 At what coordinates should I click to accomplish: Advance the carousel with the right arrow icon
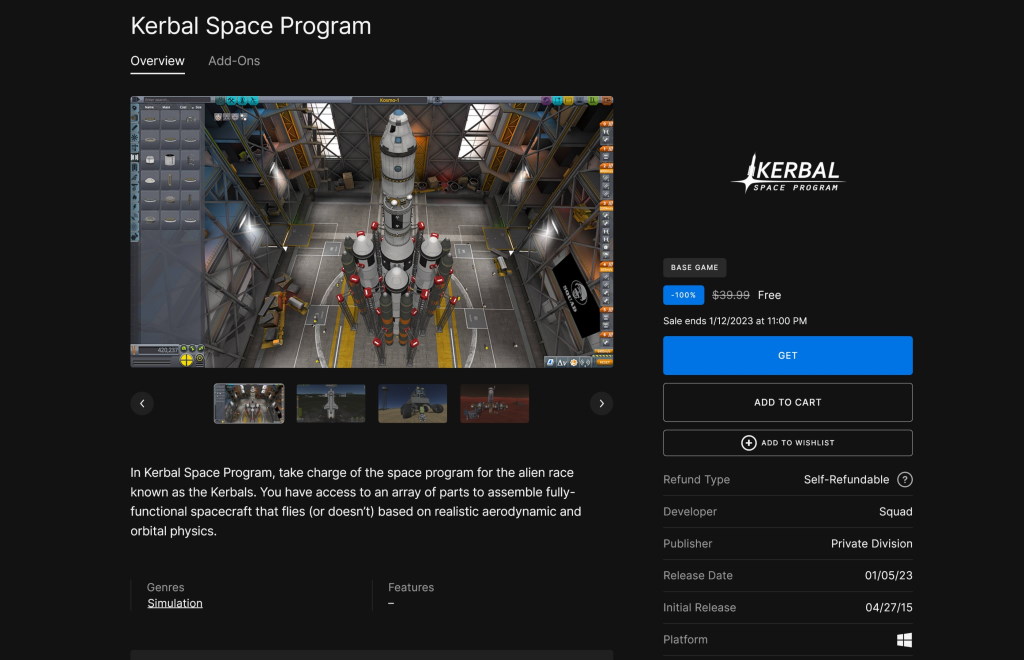click(602, 403)
